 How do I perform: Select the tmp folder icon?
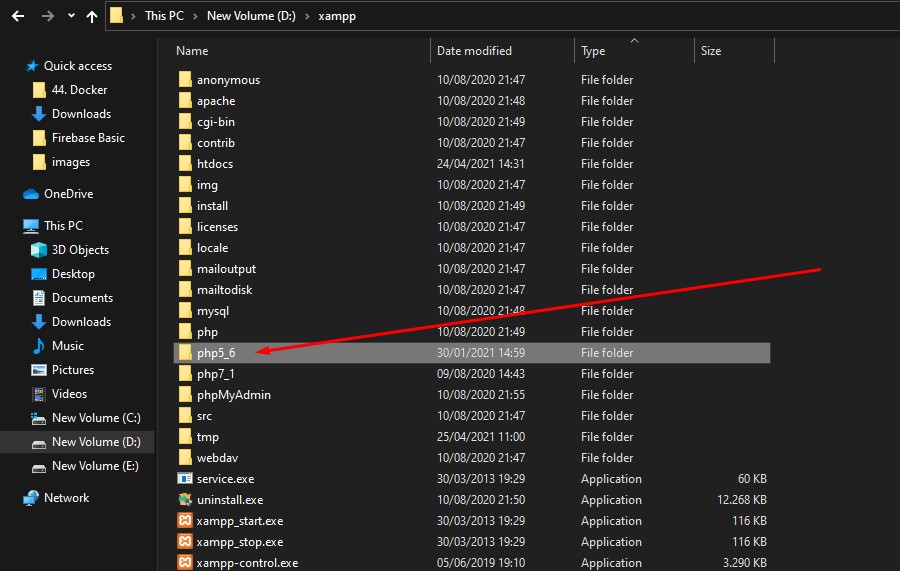click(x=185, y=436)
